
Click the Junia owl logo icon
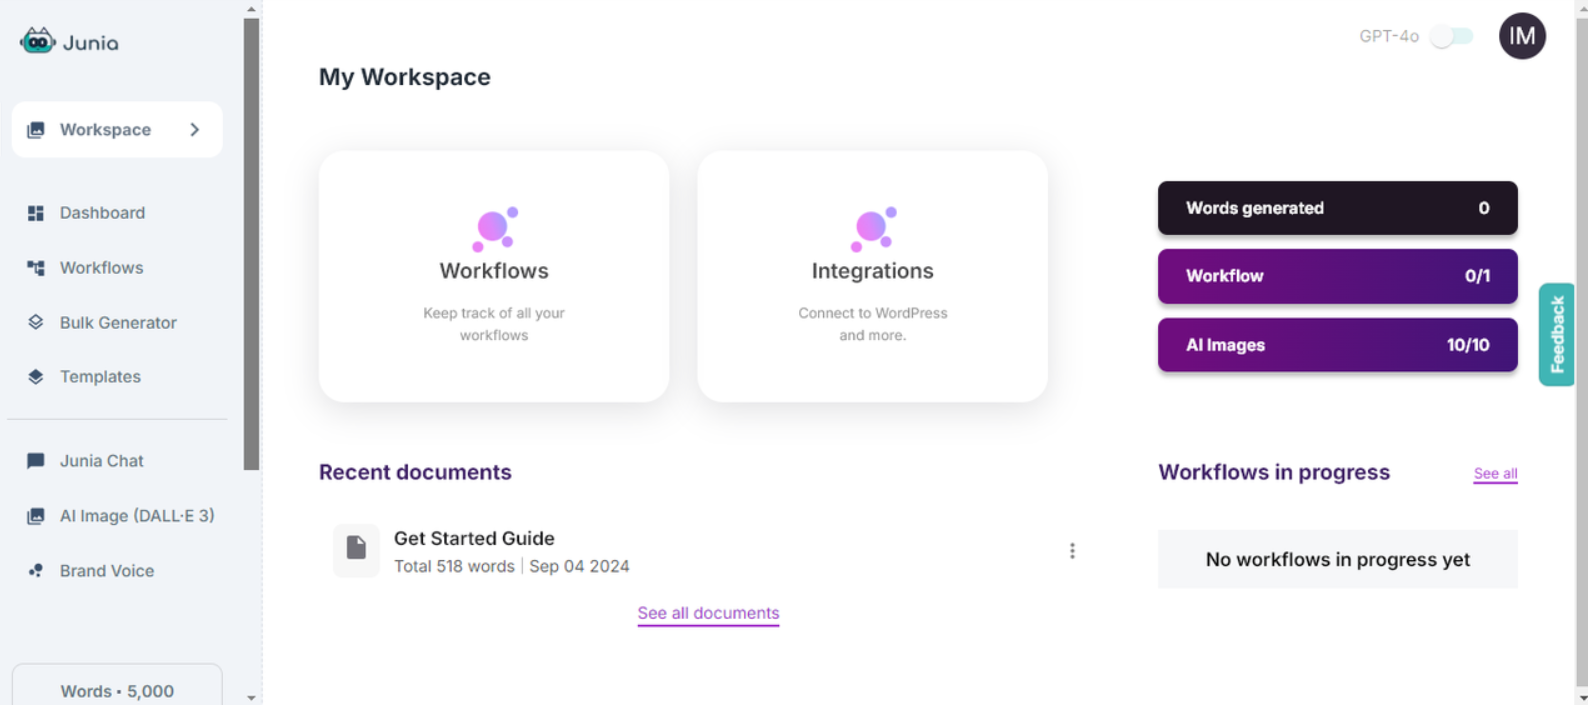[37, 42]
